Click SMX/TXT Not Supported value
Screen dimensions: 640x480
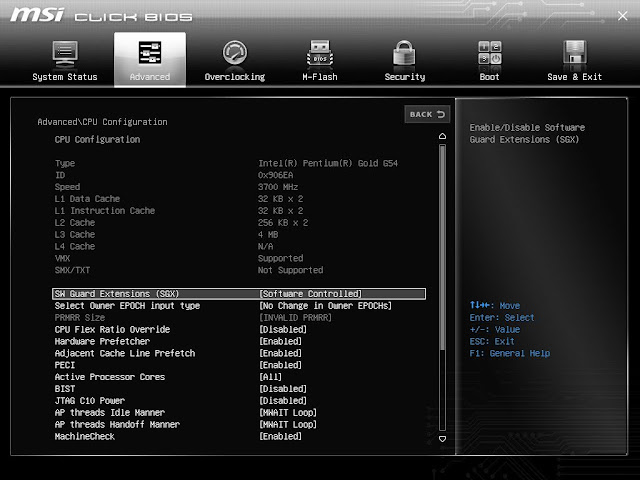click(x=290, y=270)
